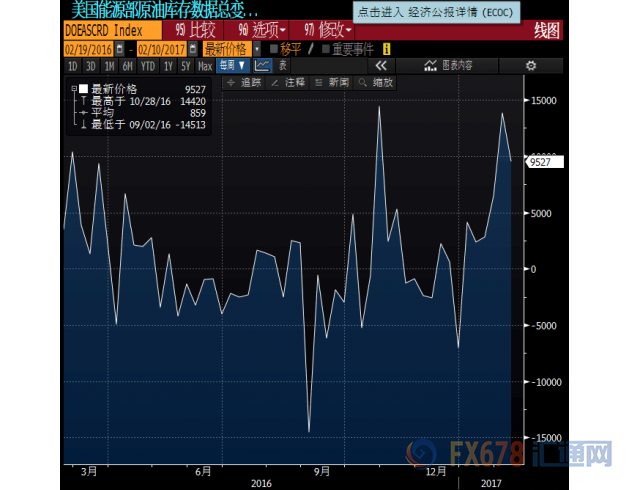630x490 pixels.
Task: Open the 选项 dropdown menu
Action: click(x=262, y=30)
